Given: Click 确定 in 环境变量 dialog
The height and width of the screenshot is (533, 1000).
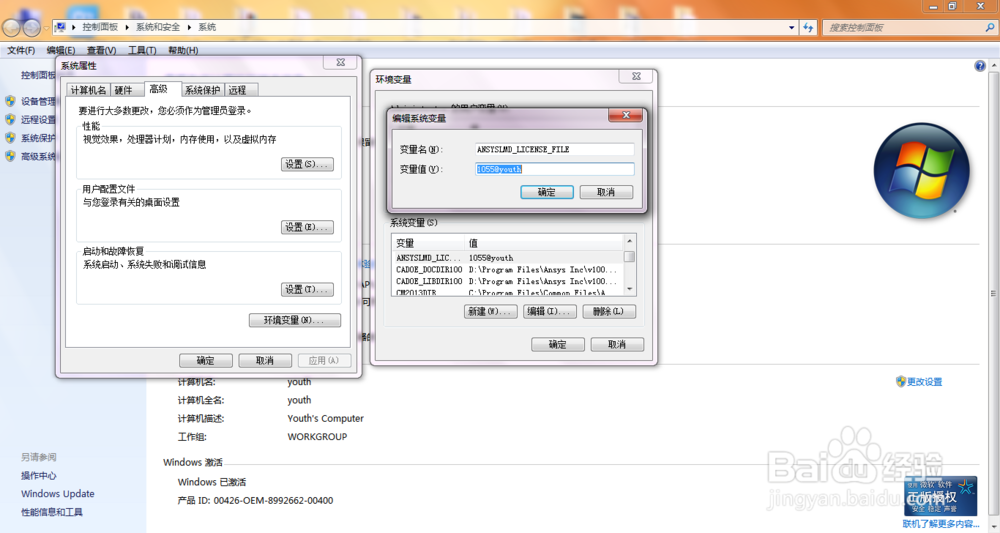Looking at the screenshot, I should coord(557,344).
